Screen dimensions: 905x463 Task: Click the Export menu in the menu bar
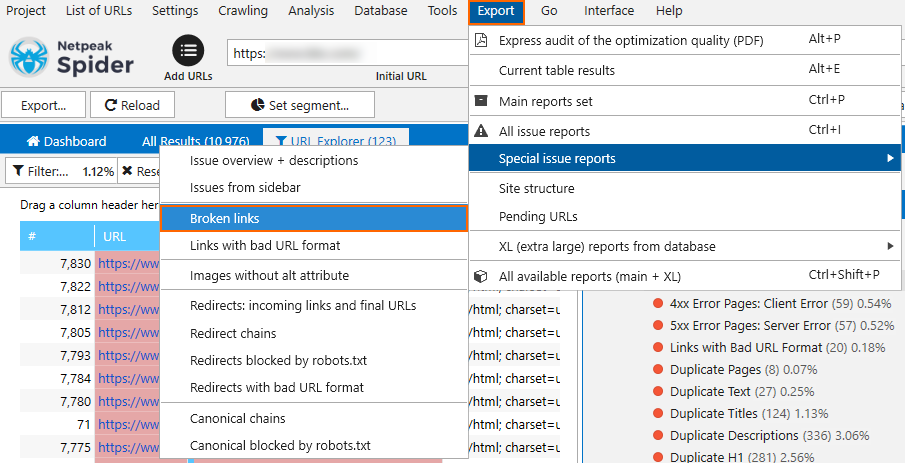(496, 12)
